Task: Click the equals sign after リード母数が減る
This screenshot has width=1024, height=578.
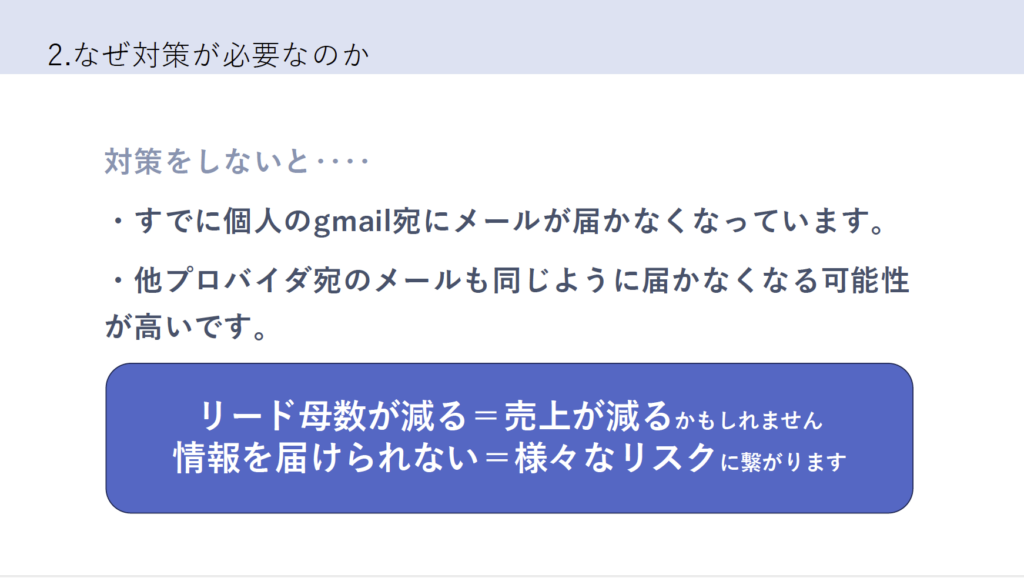Action: [486, 417]
